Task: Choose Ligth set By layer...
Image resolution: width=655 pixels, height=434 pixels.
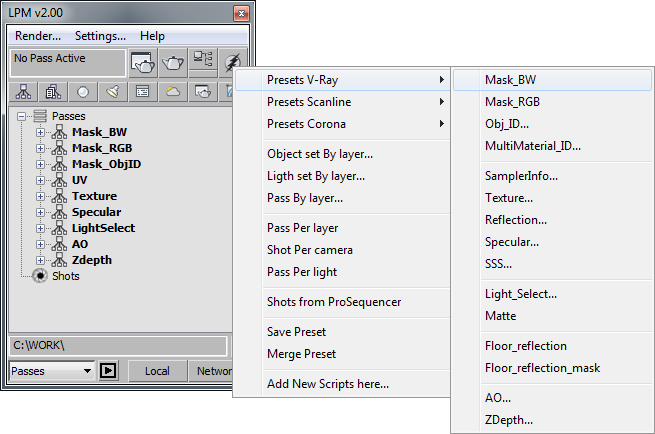Action: (x=342, y=176)
